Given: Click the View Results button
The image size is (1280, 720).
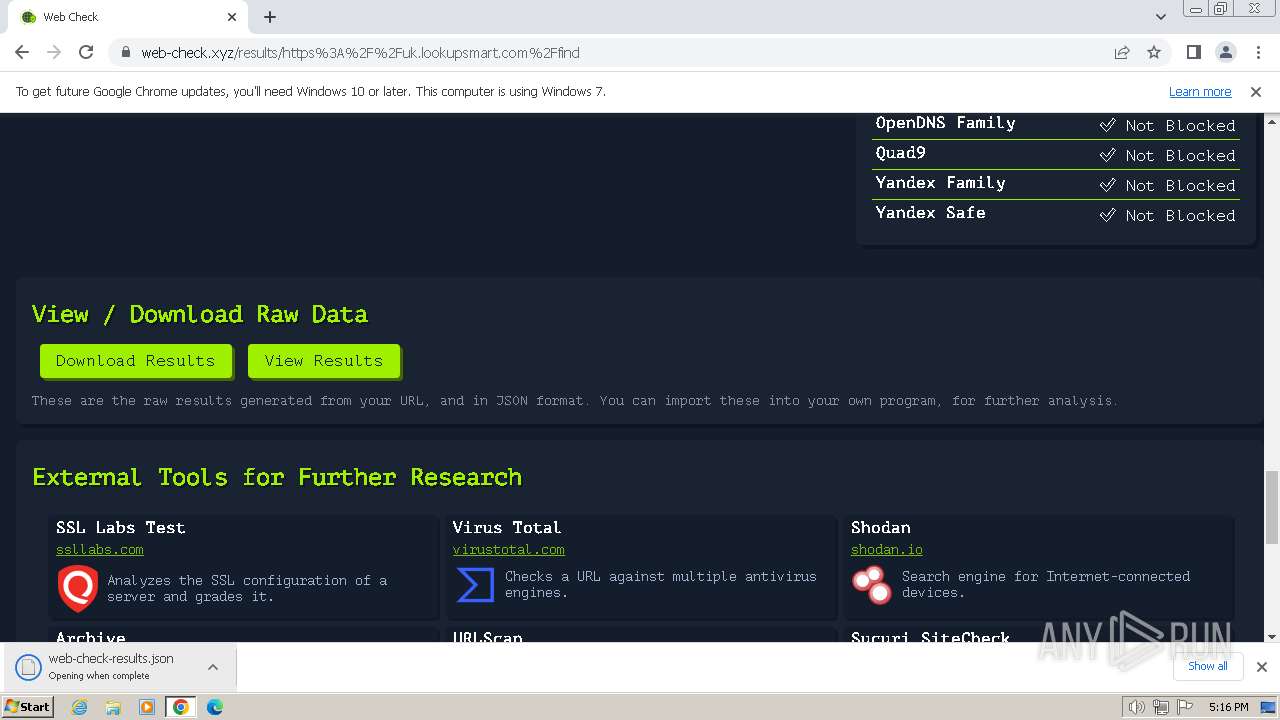Looking at the screenshot, I should [x=323, y=361].
